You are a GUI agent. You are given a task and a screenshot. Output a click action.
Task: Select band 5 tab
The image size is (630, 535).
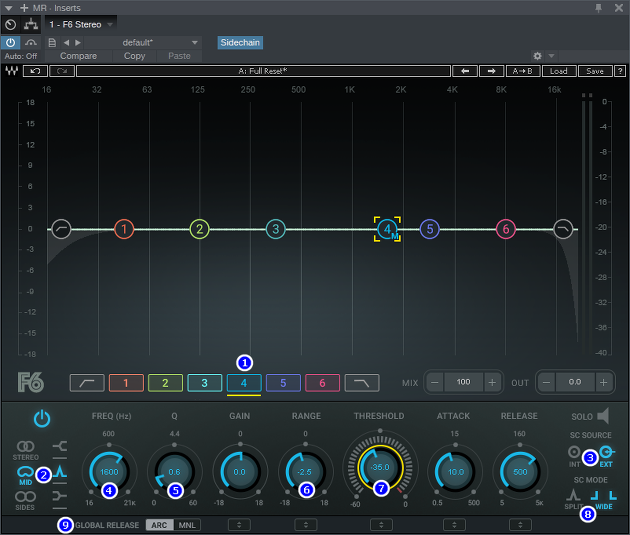pos(283,383)
